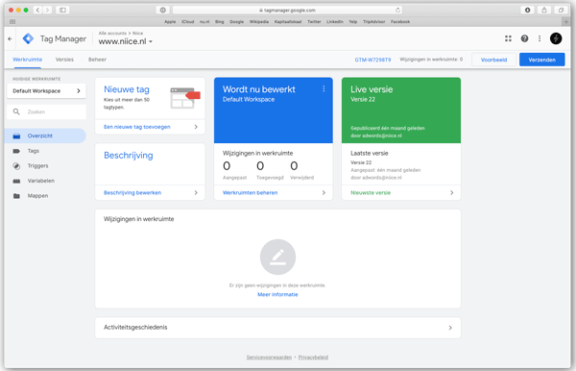Click chevron next to Nieuwste versie

(451, 192)
